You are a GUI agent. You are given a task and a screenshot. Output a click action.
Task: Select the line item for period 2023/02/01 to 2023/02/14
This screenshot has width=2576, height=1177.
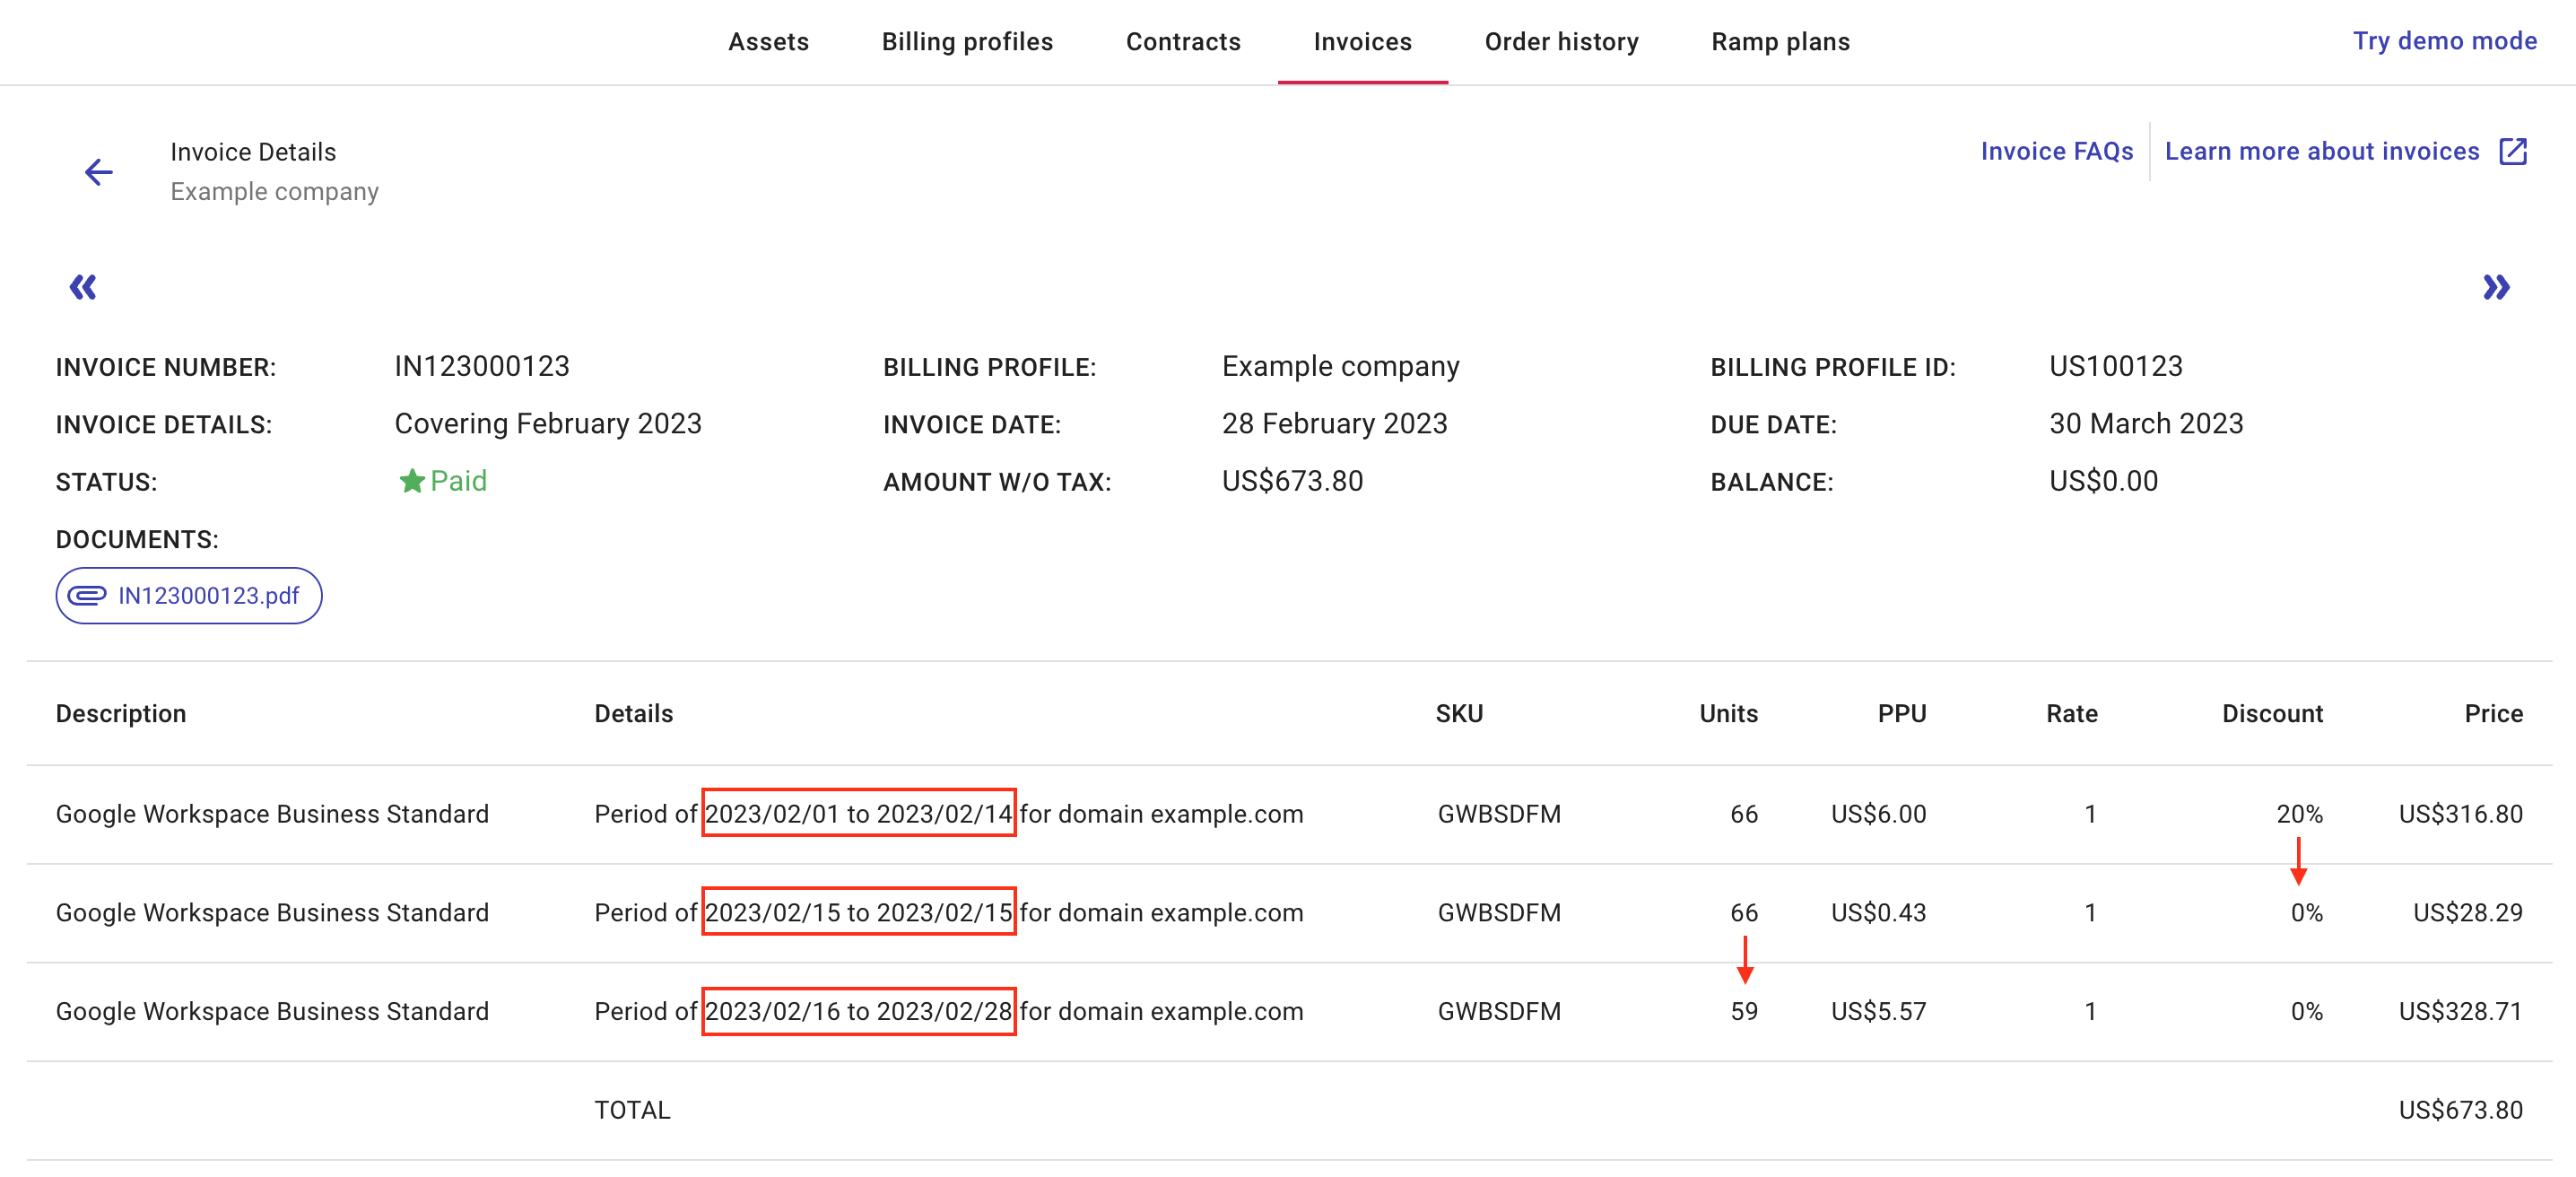coord(858,813)
